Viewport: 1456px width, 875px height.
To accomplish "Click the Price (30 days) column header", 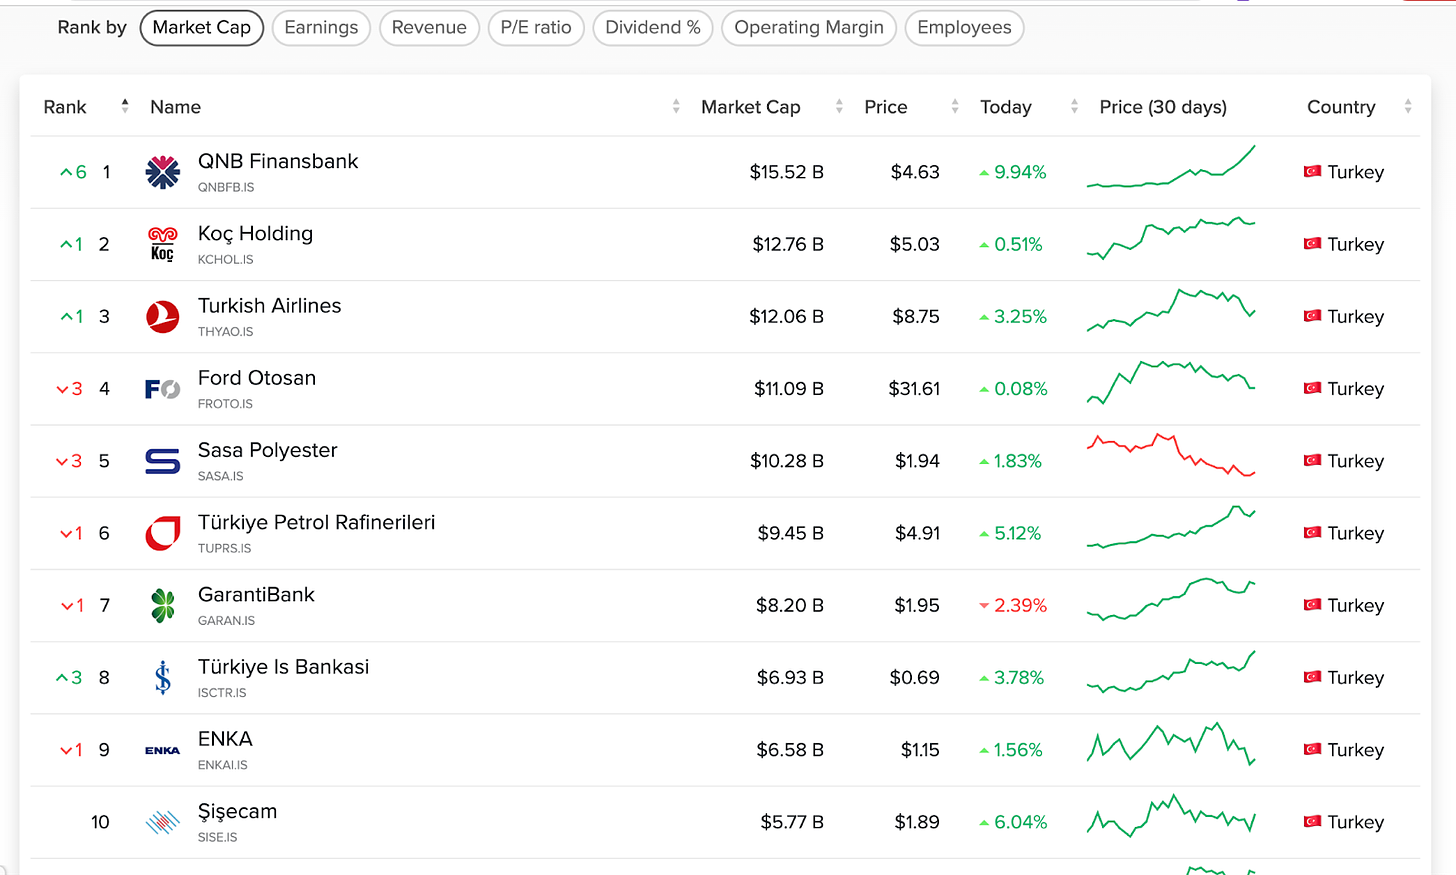I will click(1163, 107).
